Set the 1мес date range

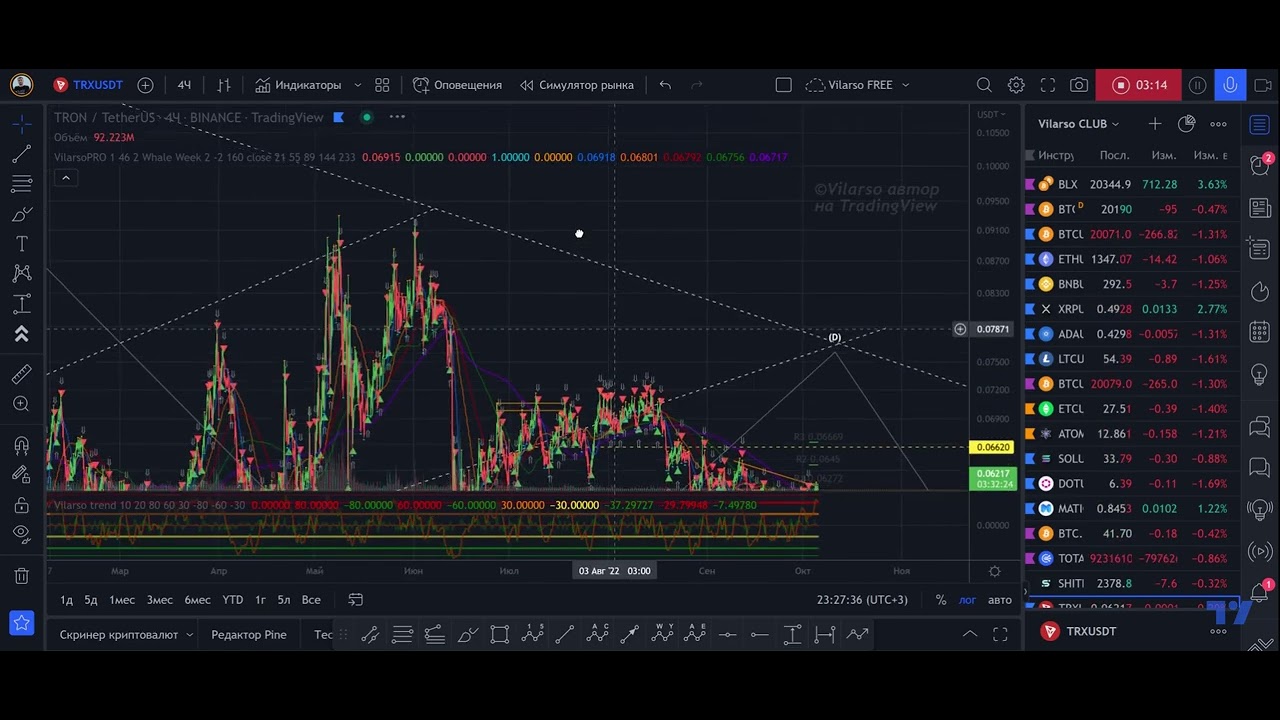pyautogui.click(x=122, y=600)
